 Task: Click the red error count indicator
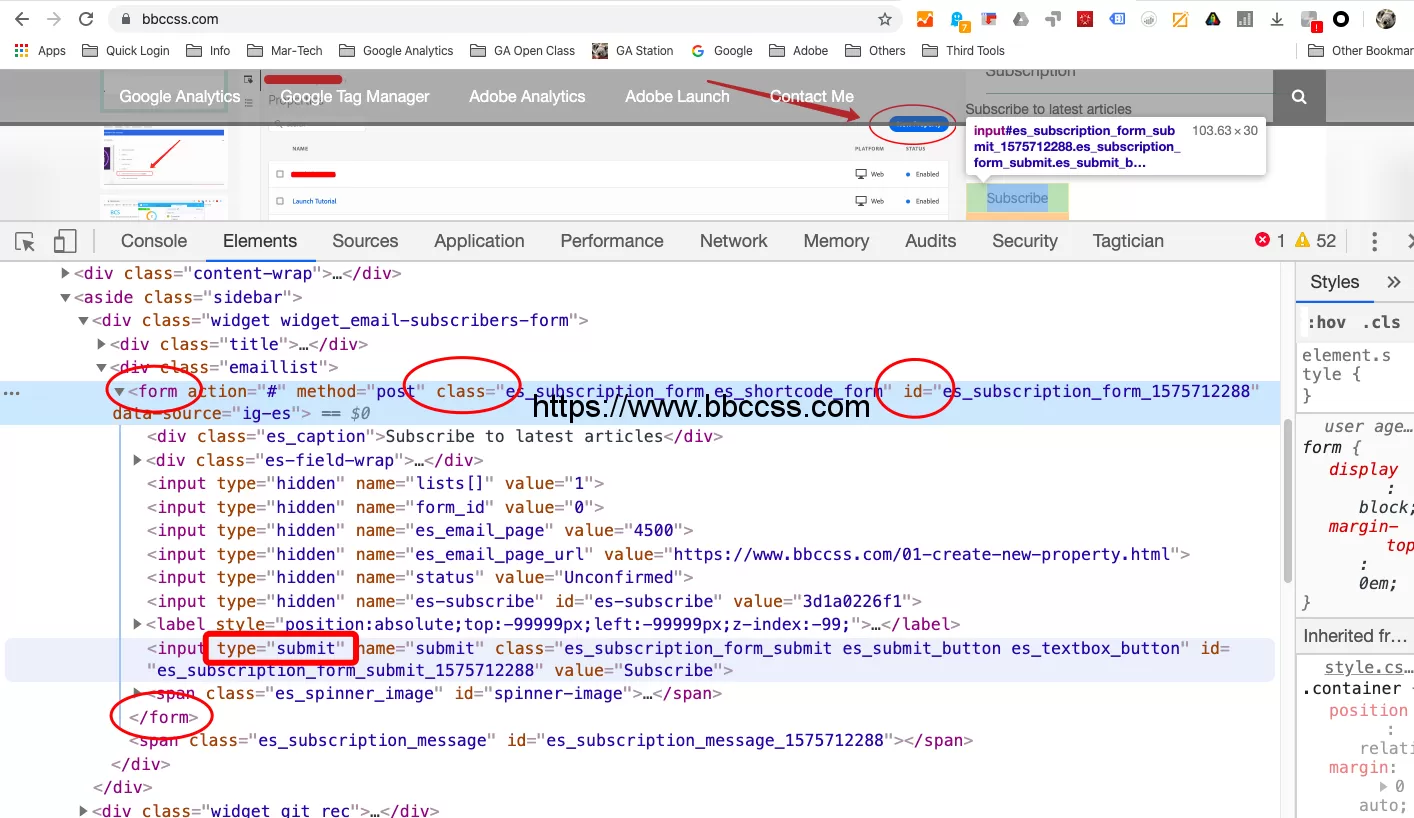click(x=1270, y=241)
